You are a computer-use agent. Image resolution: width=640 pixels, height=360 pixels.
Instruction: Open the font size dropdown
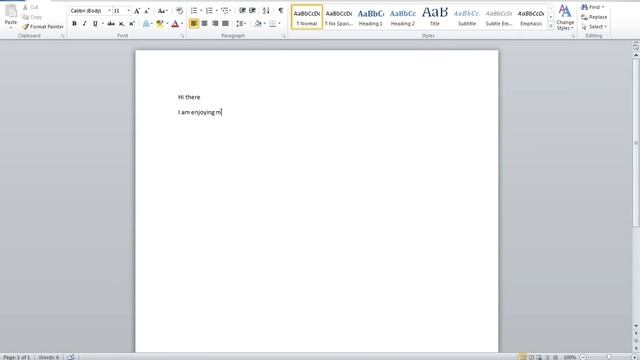129,11
